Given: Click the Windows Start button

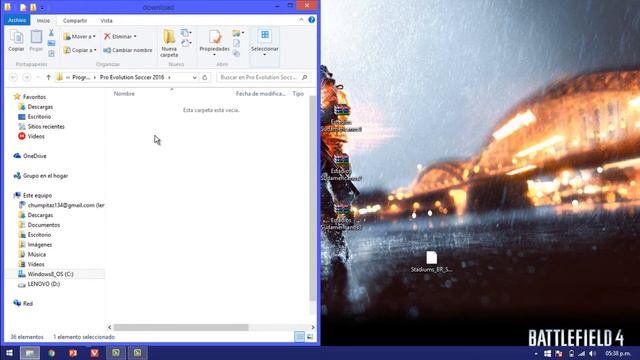Looking at the screenshot, I should [9, 353].
